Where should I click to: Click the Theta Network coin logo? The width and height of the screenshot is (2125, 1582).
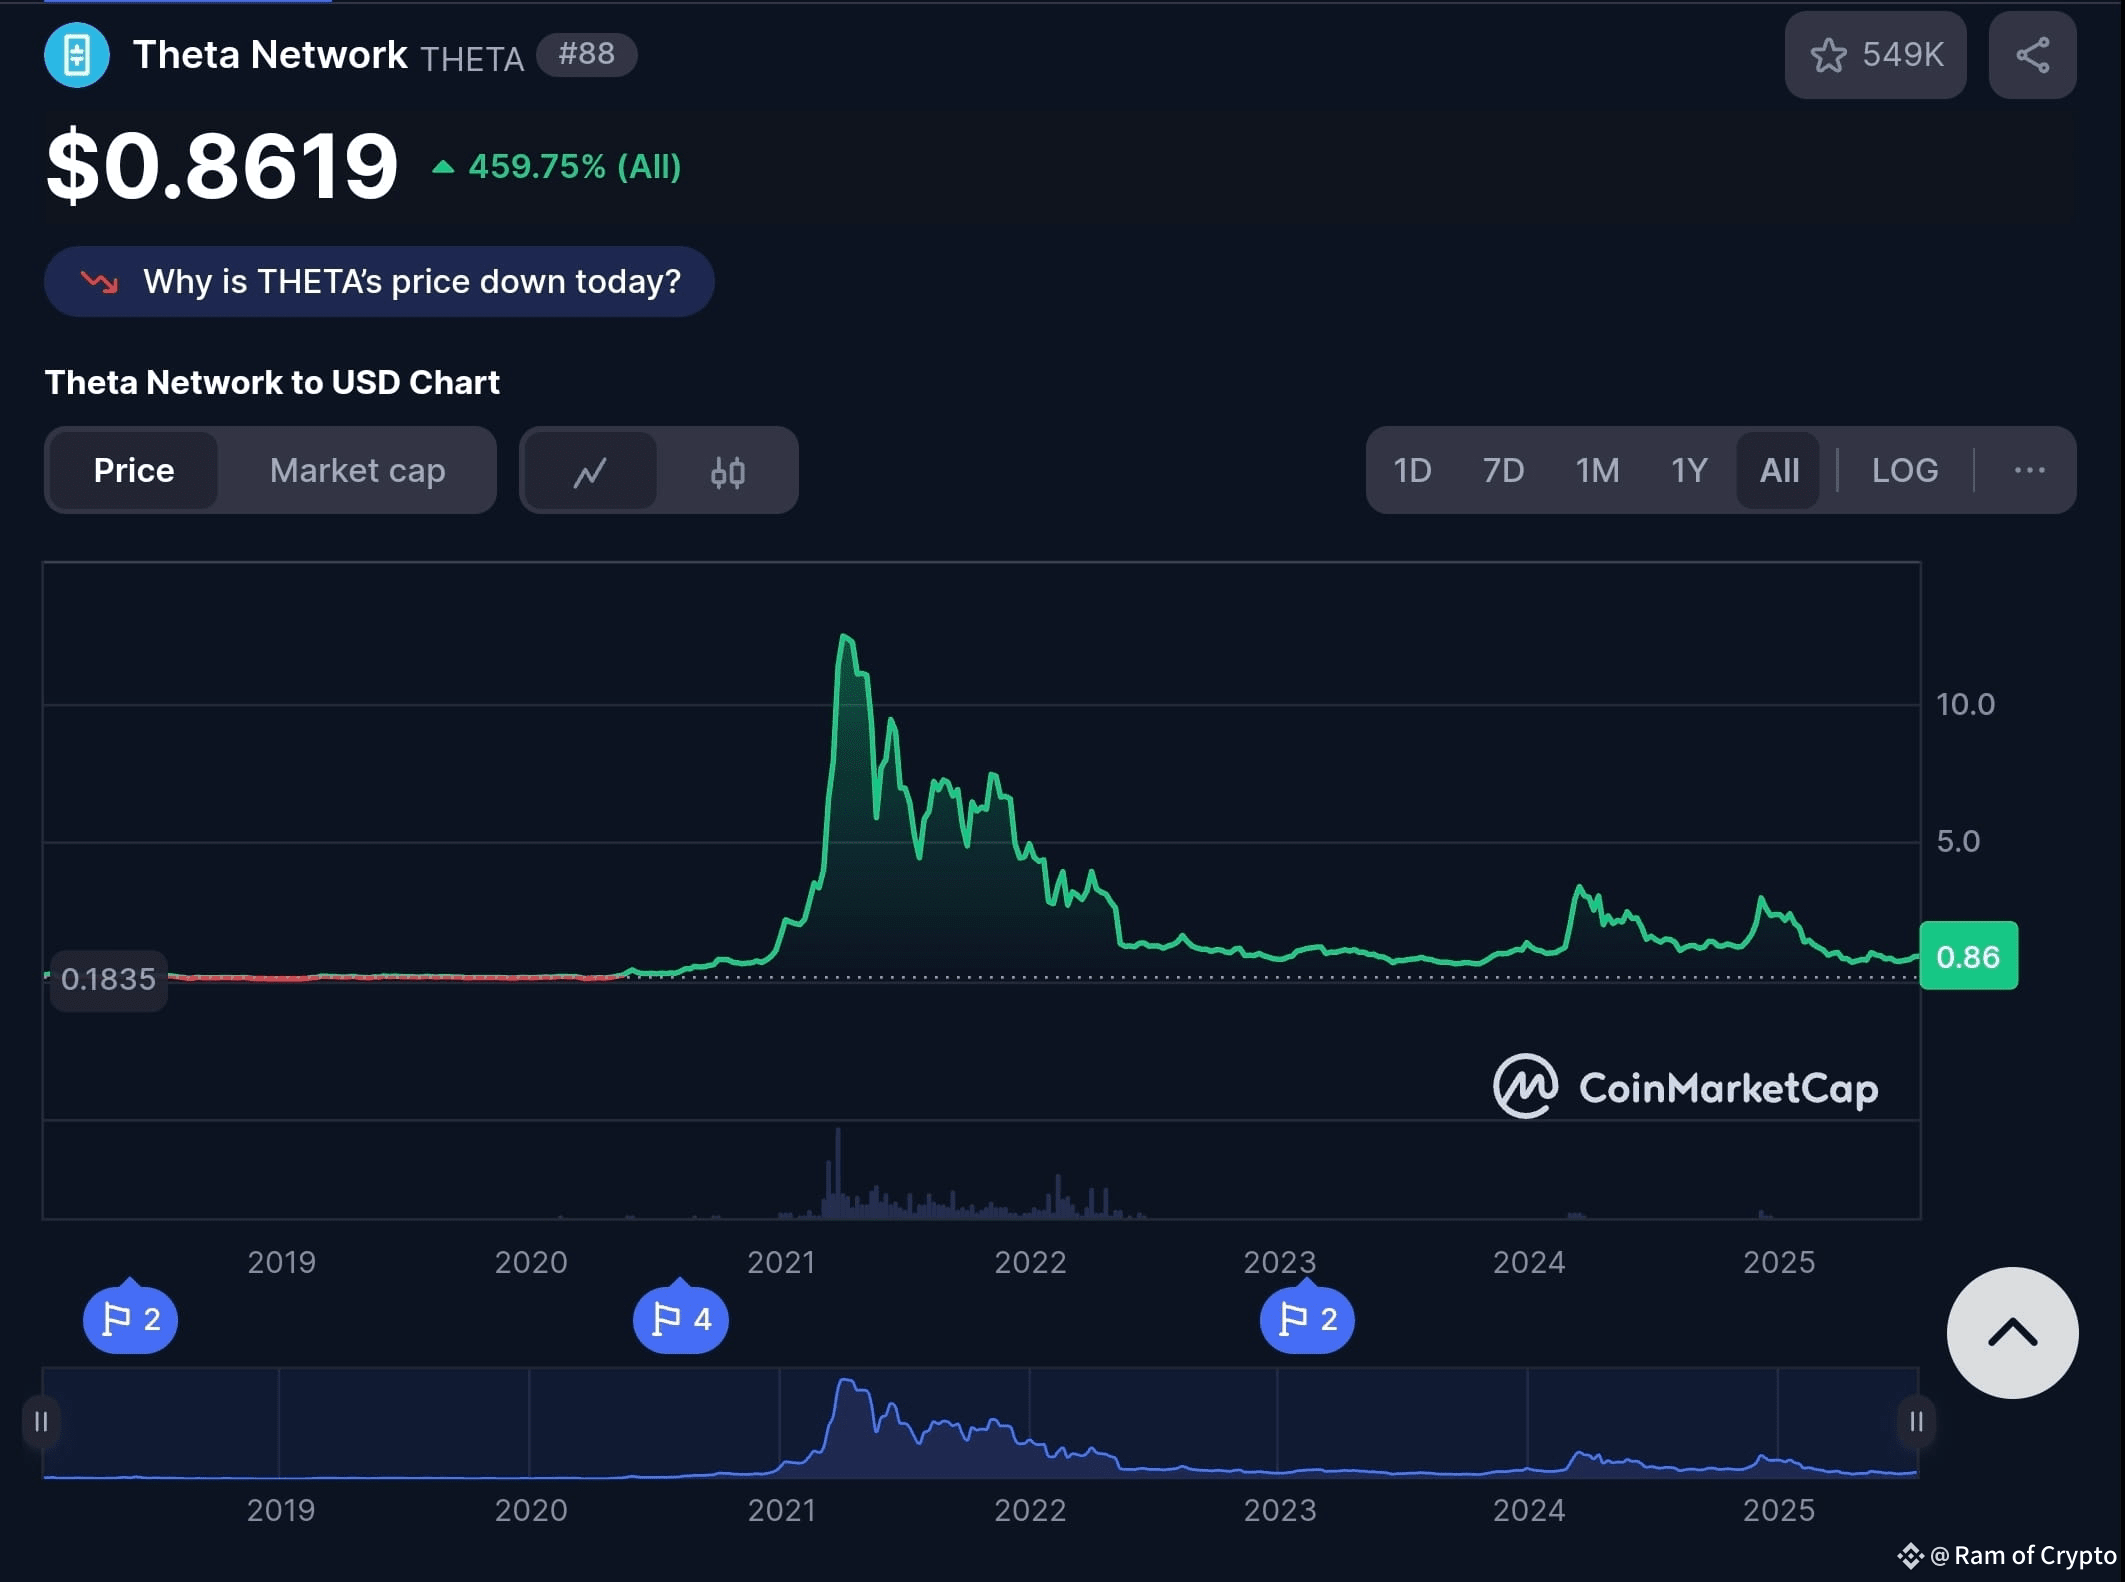pyautogui.click(x=77, y=55)
